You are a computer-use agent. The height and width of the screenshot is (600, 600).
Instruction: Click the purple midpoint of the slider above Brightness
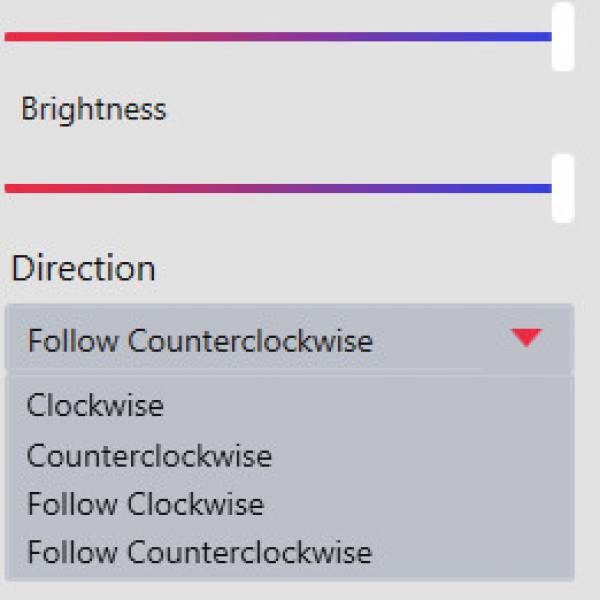[278, 37]
